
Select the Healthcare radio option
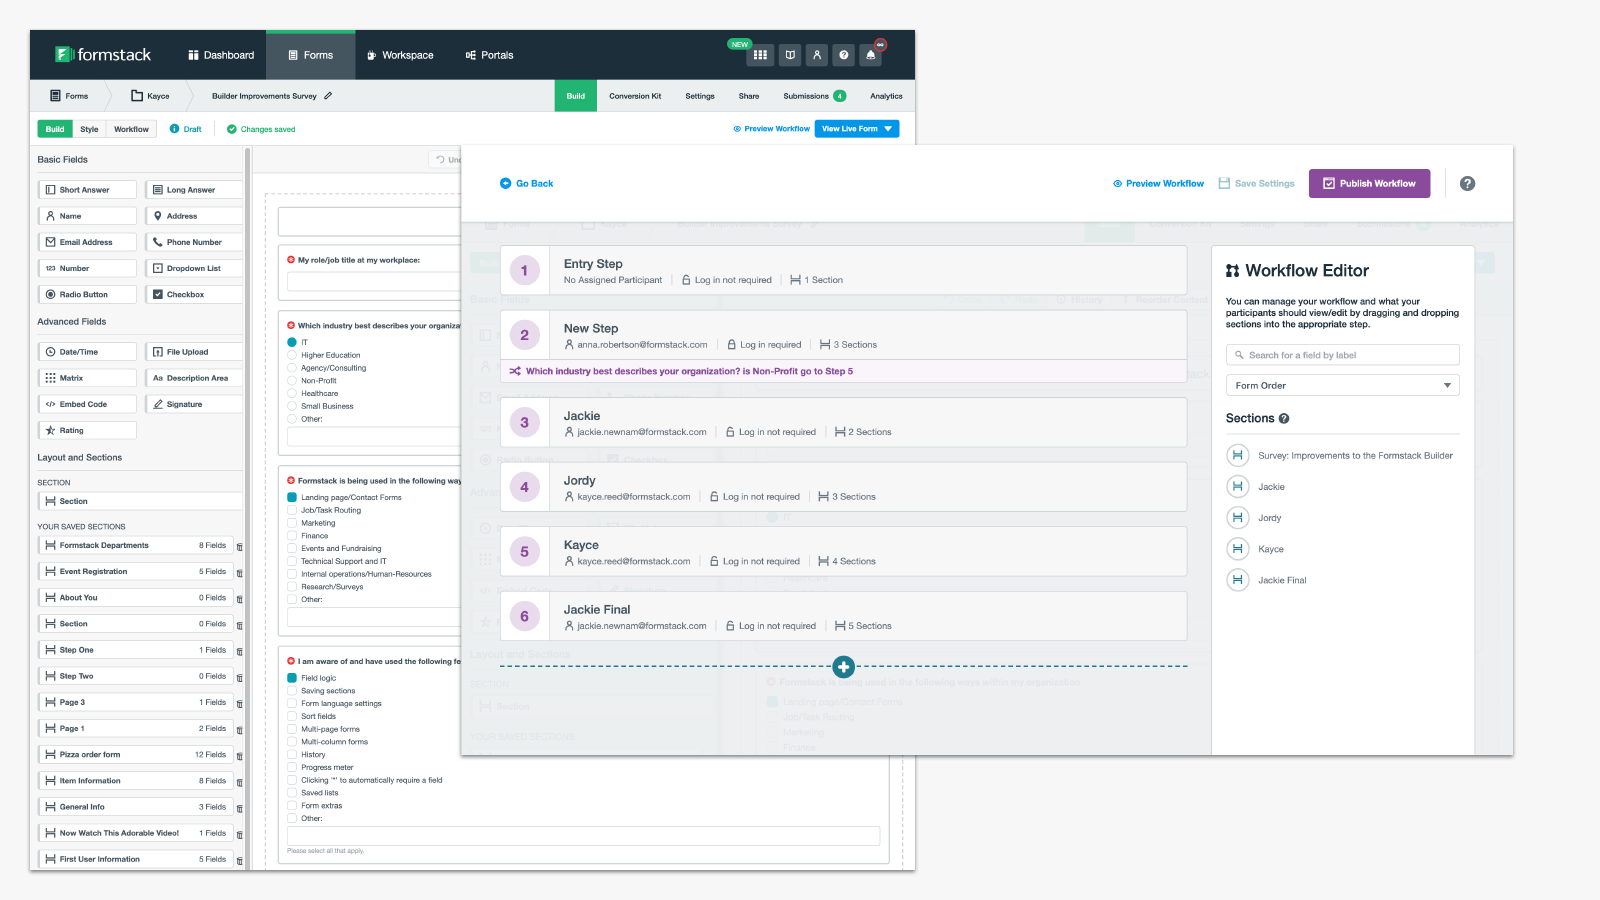pos(292,394)
